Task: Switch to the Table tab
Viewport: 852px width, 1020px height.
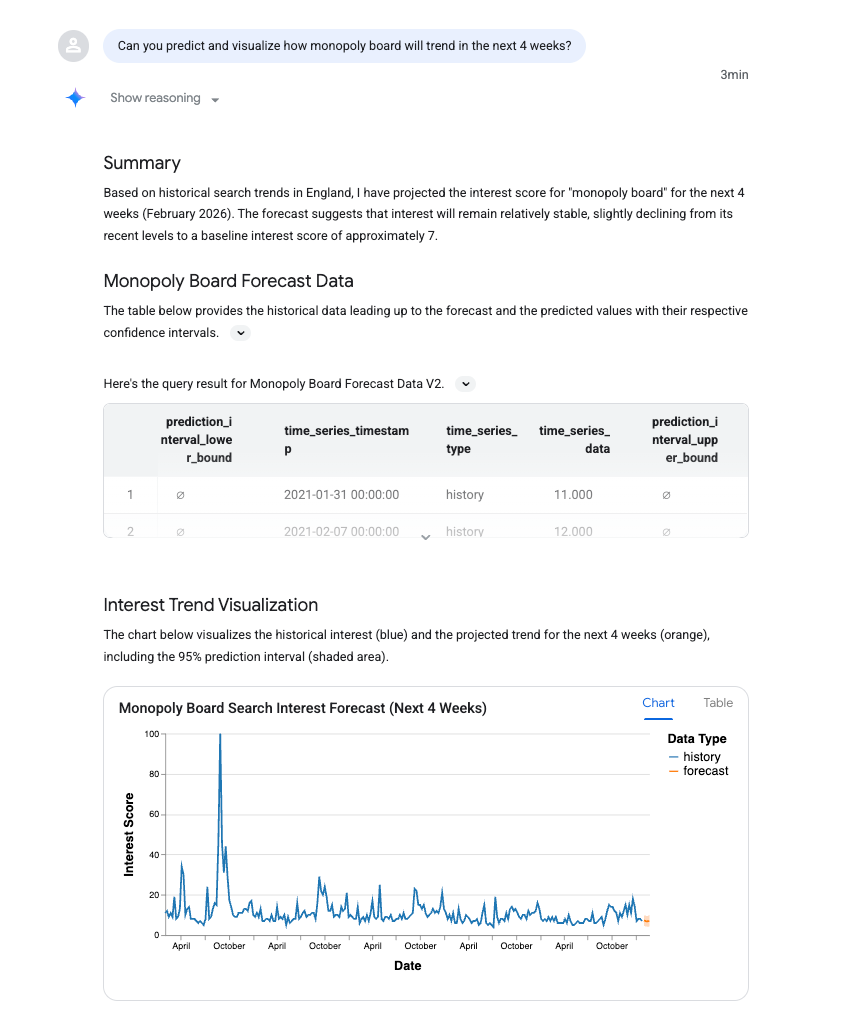Action: coord(718,703)
